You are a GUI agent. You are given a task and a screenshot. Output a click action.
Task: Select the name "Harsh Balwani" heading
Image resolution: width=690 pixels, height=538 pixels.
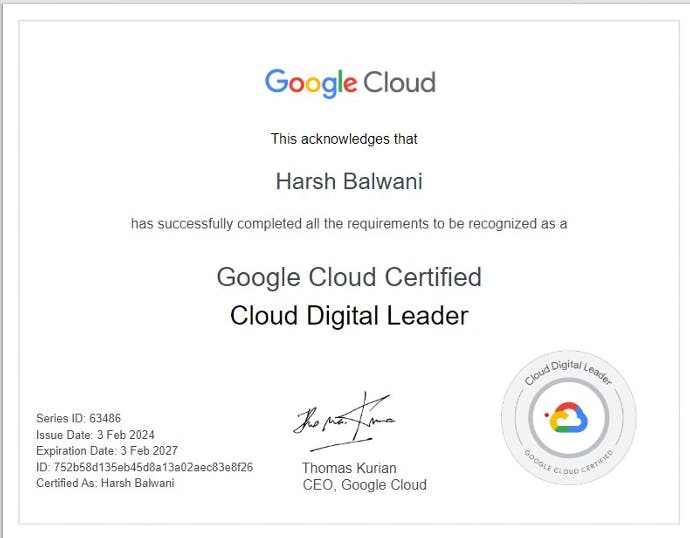click(x=349, y=181)
